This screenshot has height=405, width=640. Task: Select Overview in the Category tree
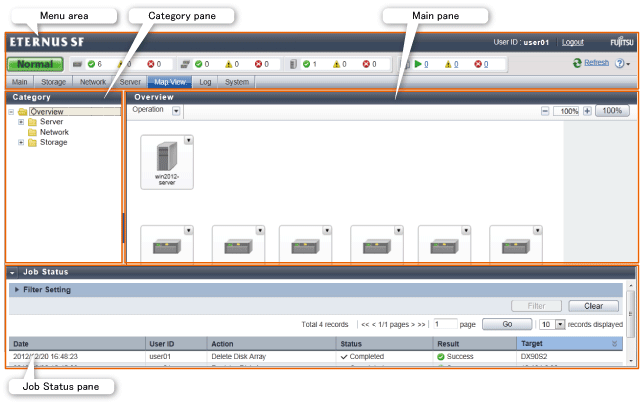[x=47, y=111]
